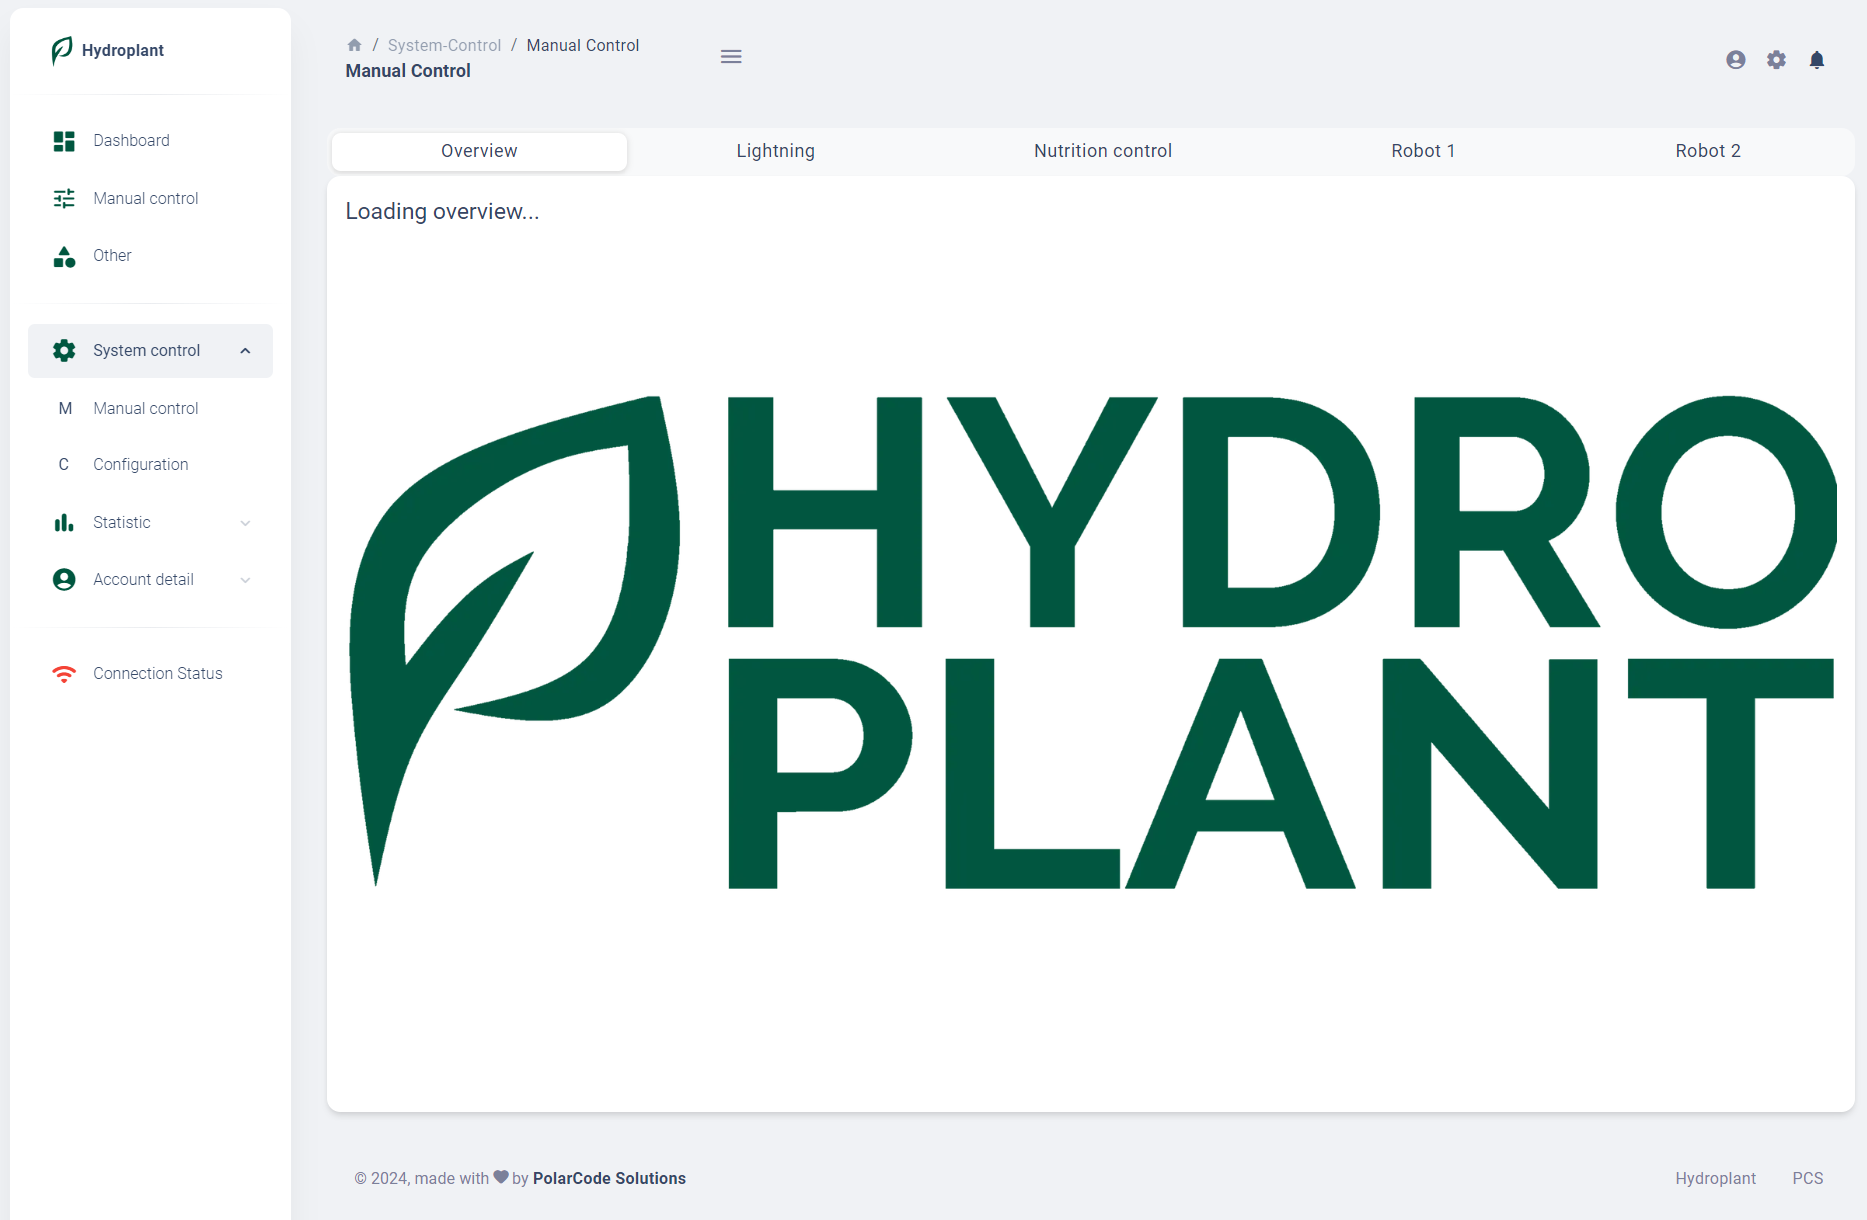Open the Dashboard via its grid icon
The image size is (1867, 1220).
pyautogui.click(x=63, y=140)
